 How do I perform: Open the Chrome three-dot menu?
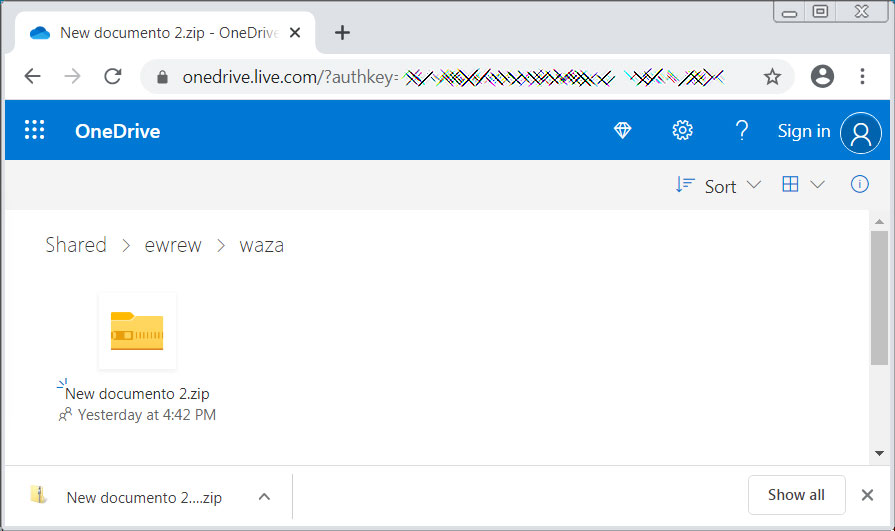pyautogui.click(x=862, y=76)
